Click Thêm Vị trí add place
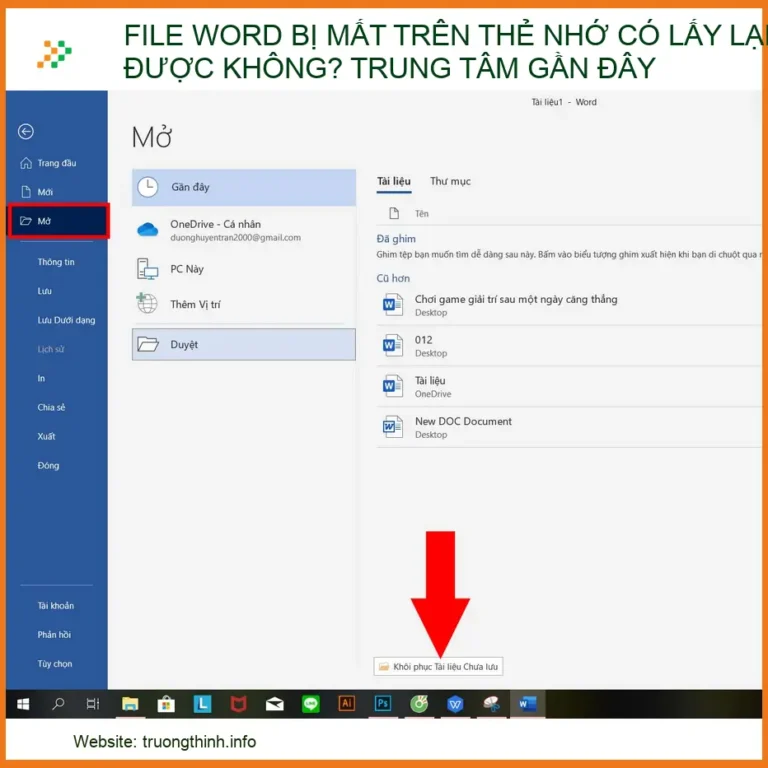The image size is (768, 768). click(x=244, y=305)
